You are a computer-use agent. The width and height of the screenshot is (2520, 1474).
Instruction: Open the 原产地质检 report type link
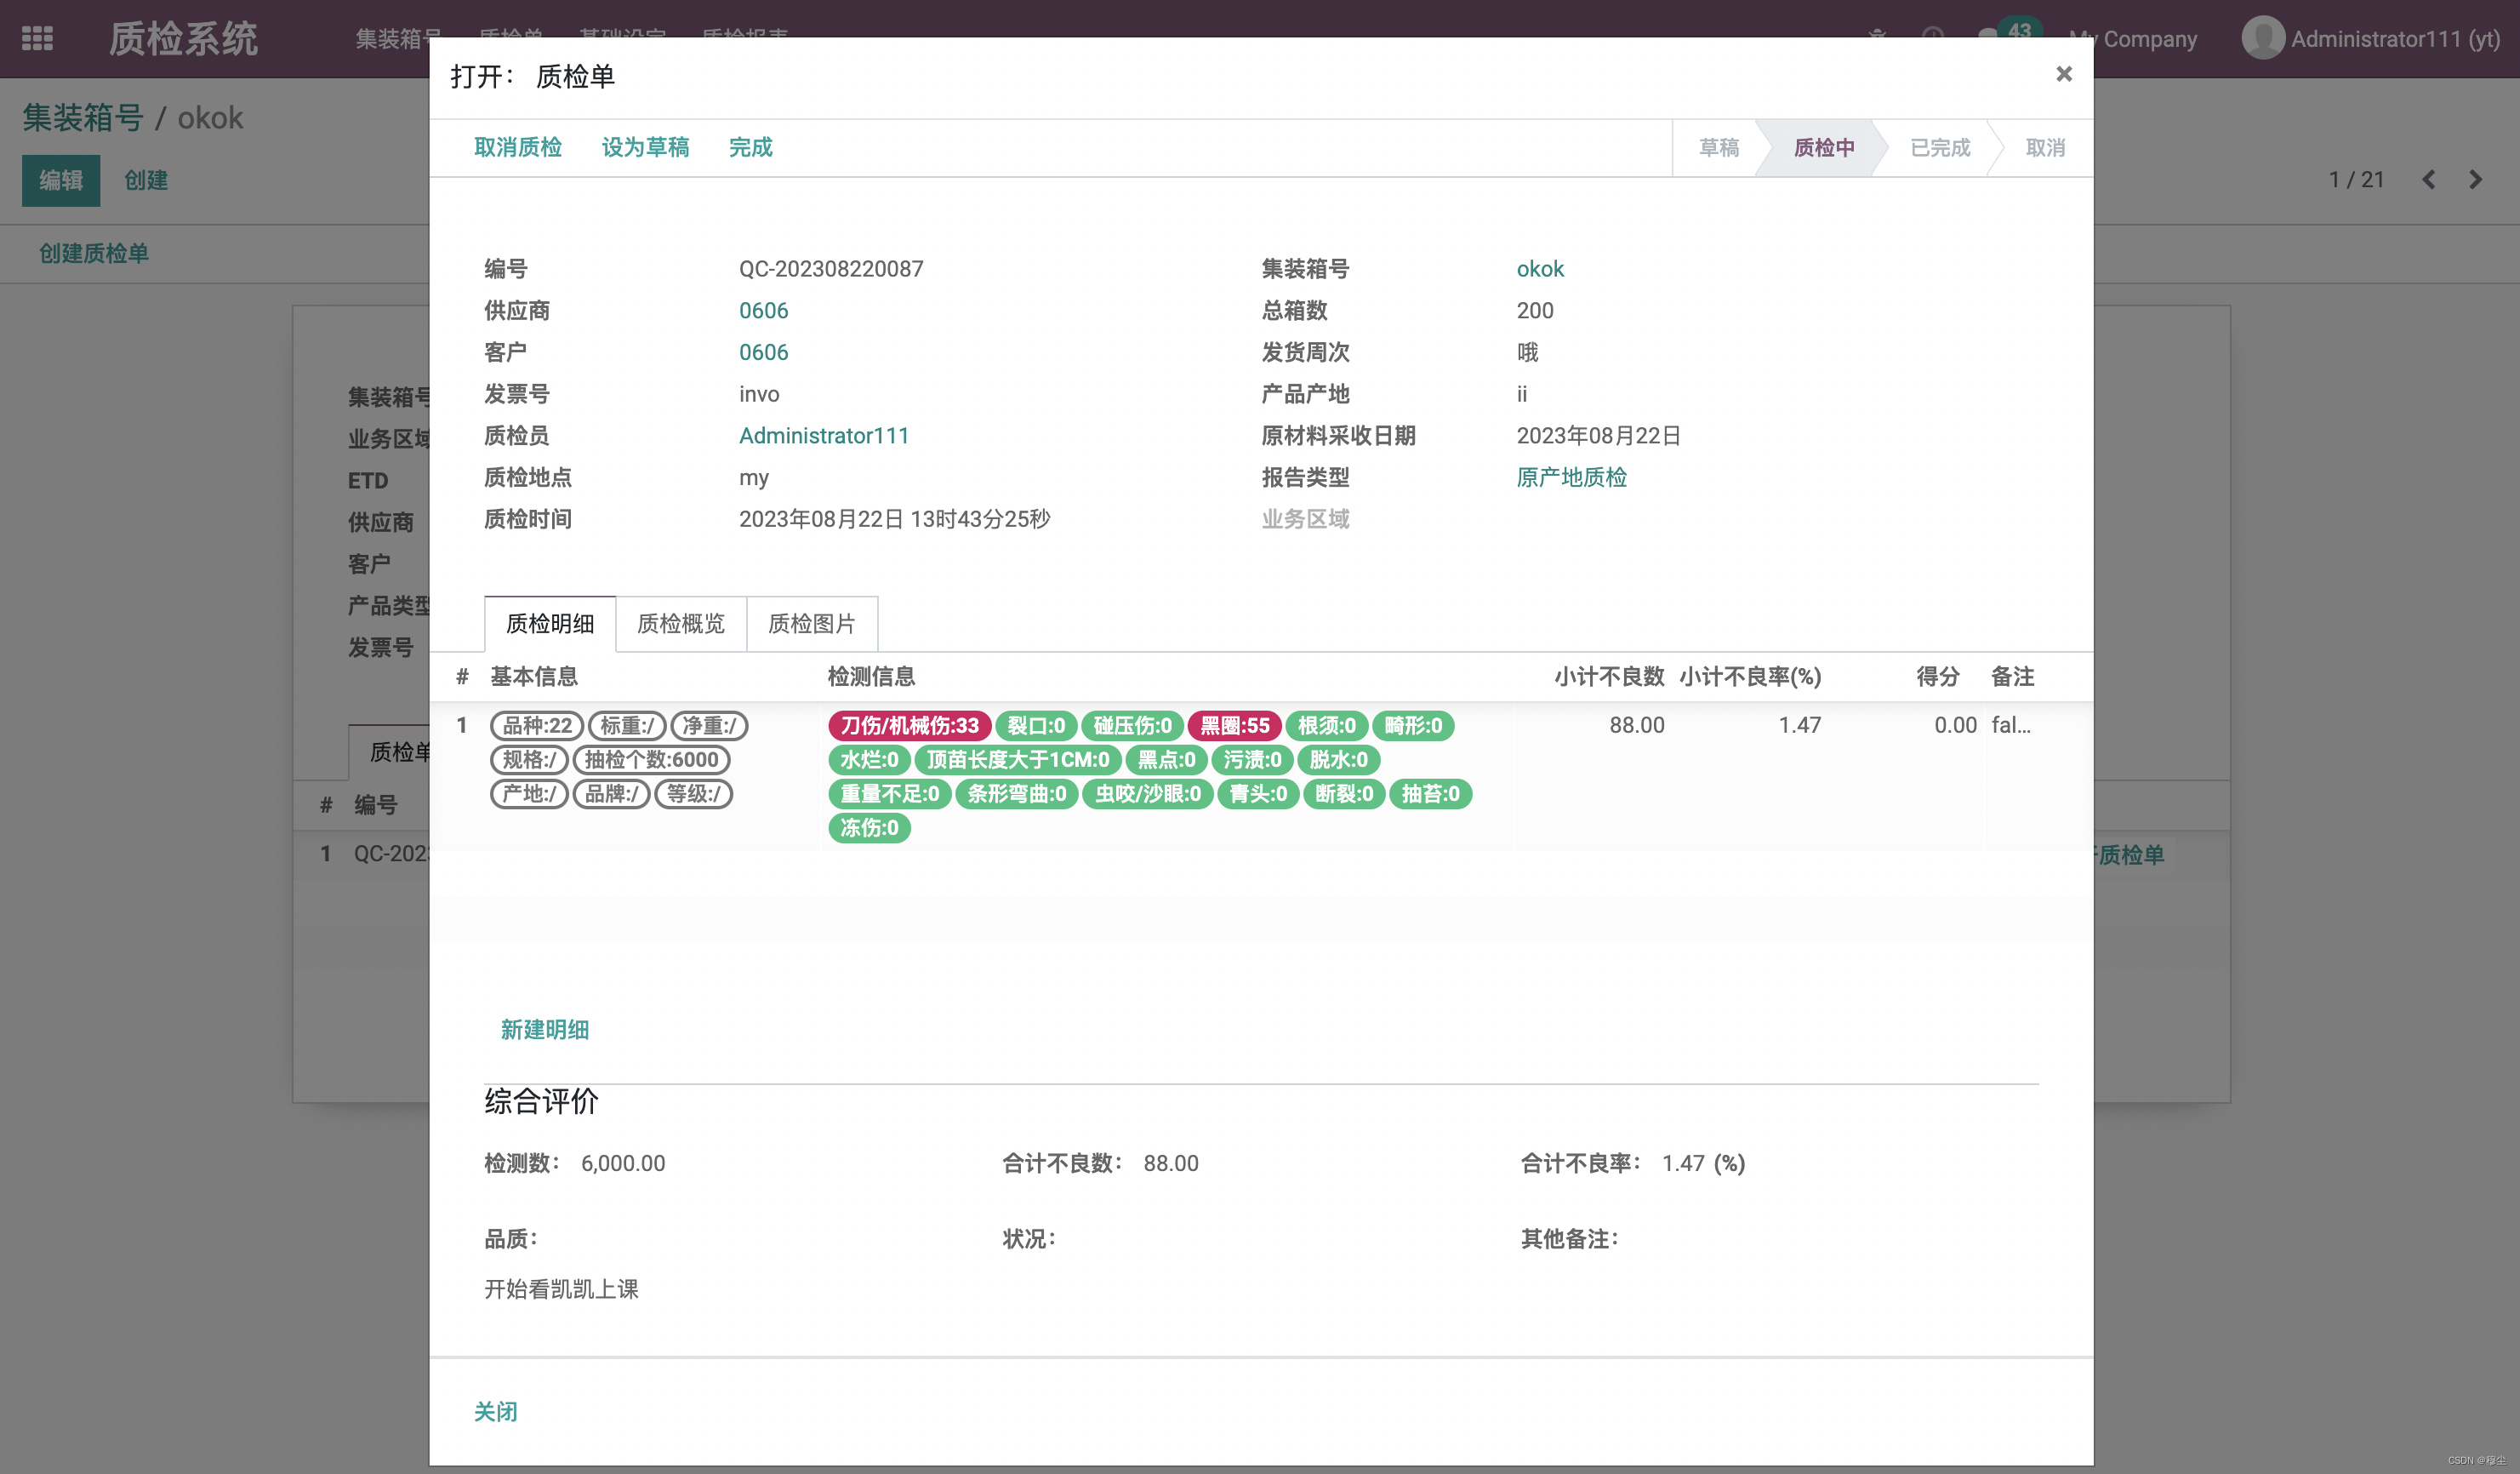click(1571, 477)
